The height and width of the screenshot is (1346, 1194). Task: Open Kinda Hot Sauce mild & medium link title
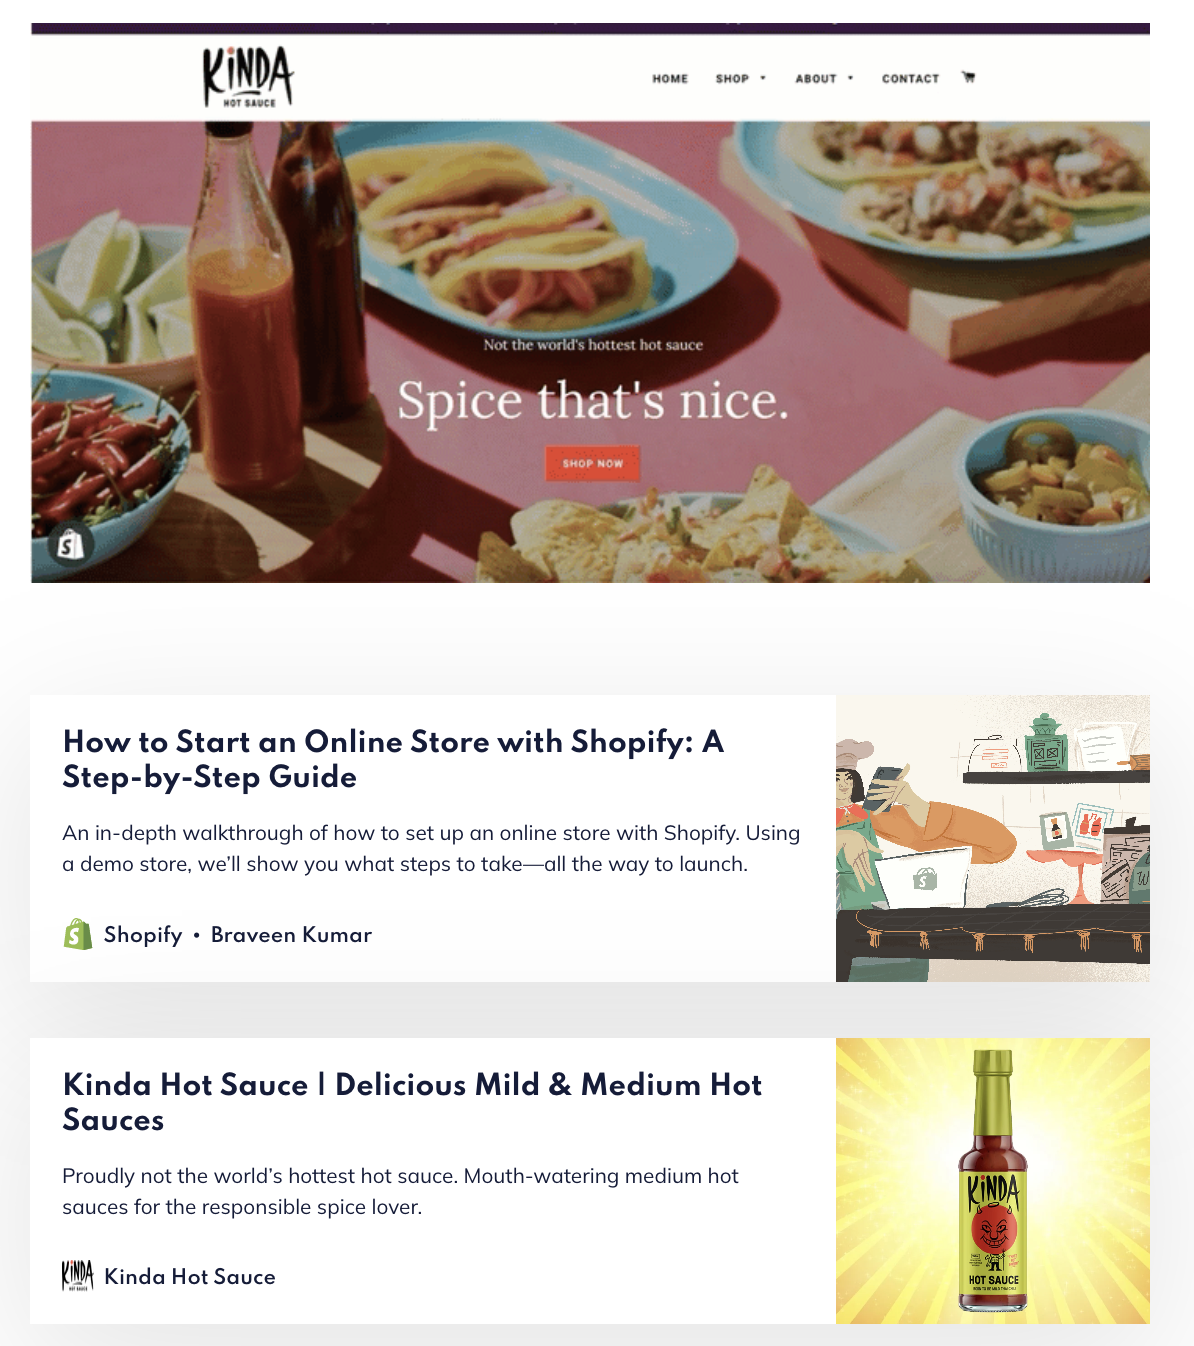coord(412,1102)
